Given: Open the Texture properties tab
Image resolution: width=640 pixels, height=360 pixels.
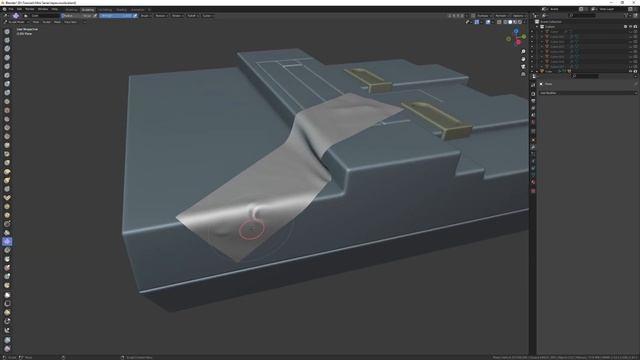Looking at the screenshot, I should (x=533, y=191).
